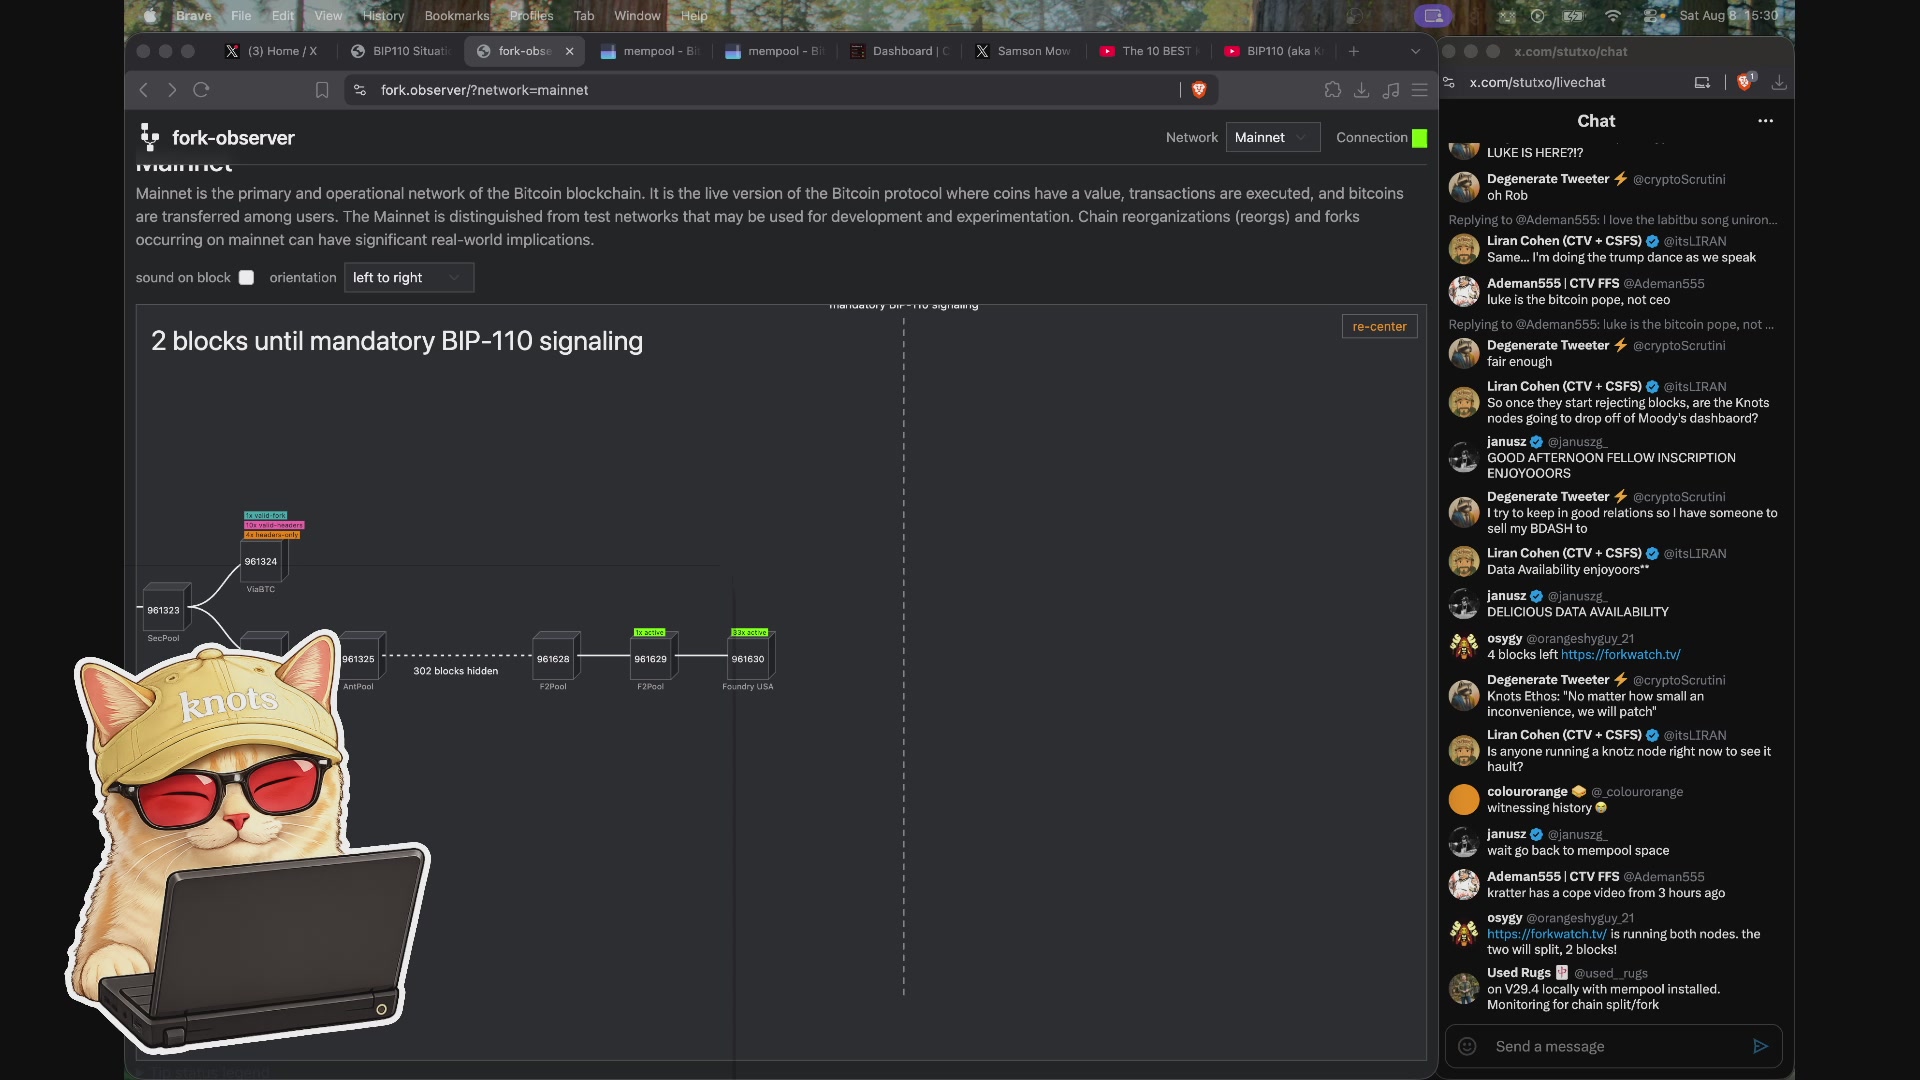Open the browser extensions puzzle icon
1920x1080 pixels.
tap(1333, 90)
